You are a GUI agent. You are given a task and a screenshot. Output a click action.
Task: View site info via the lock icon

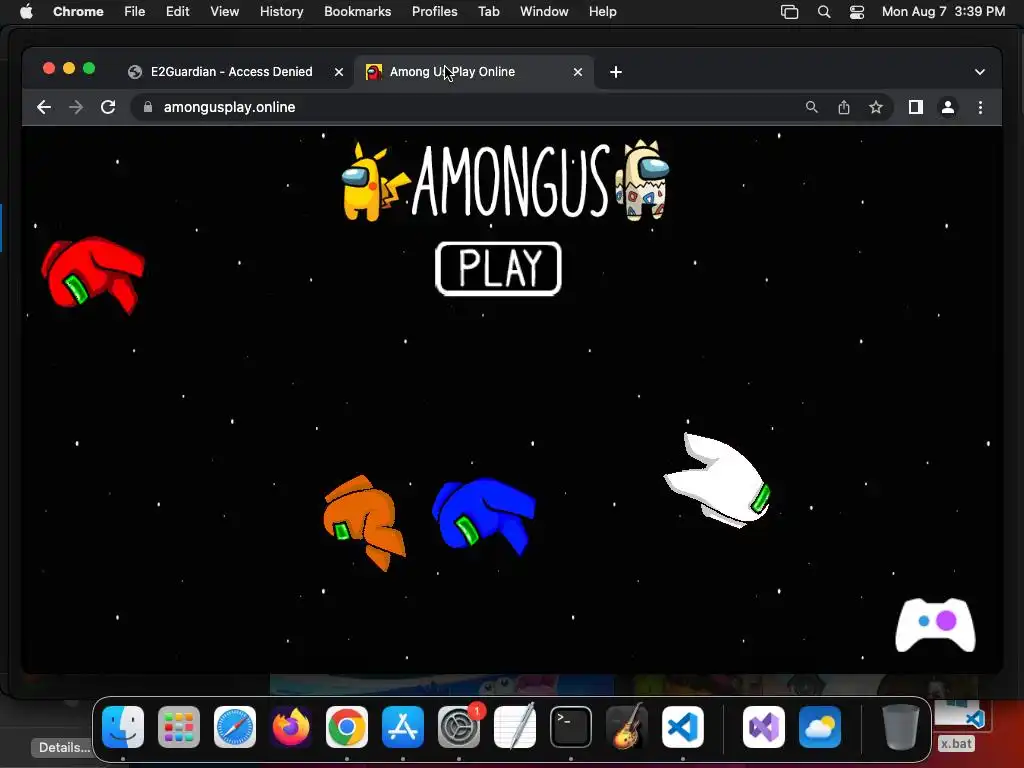148,107
